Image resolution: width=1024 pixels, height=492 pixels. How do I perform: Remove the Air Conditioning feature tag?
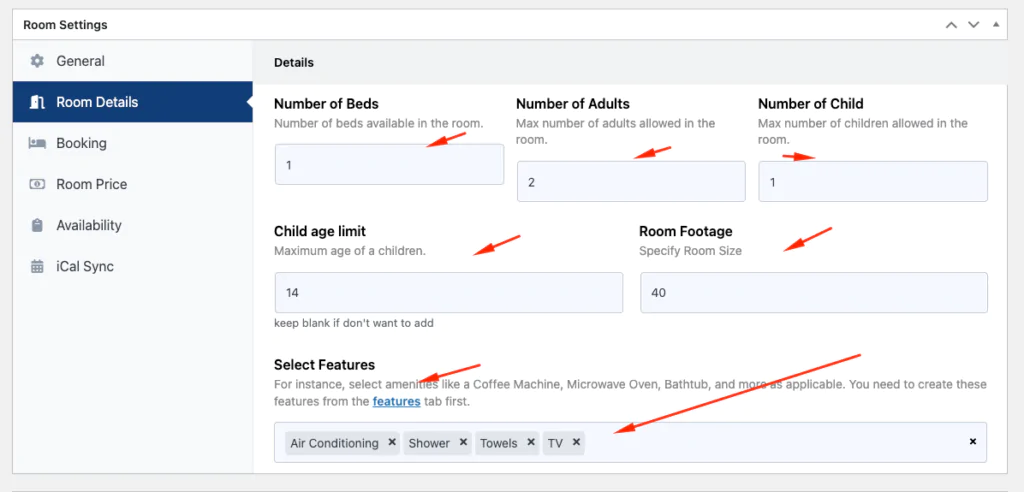[x=392, y=442]
